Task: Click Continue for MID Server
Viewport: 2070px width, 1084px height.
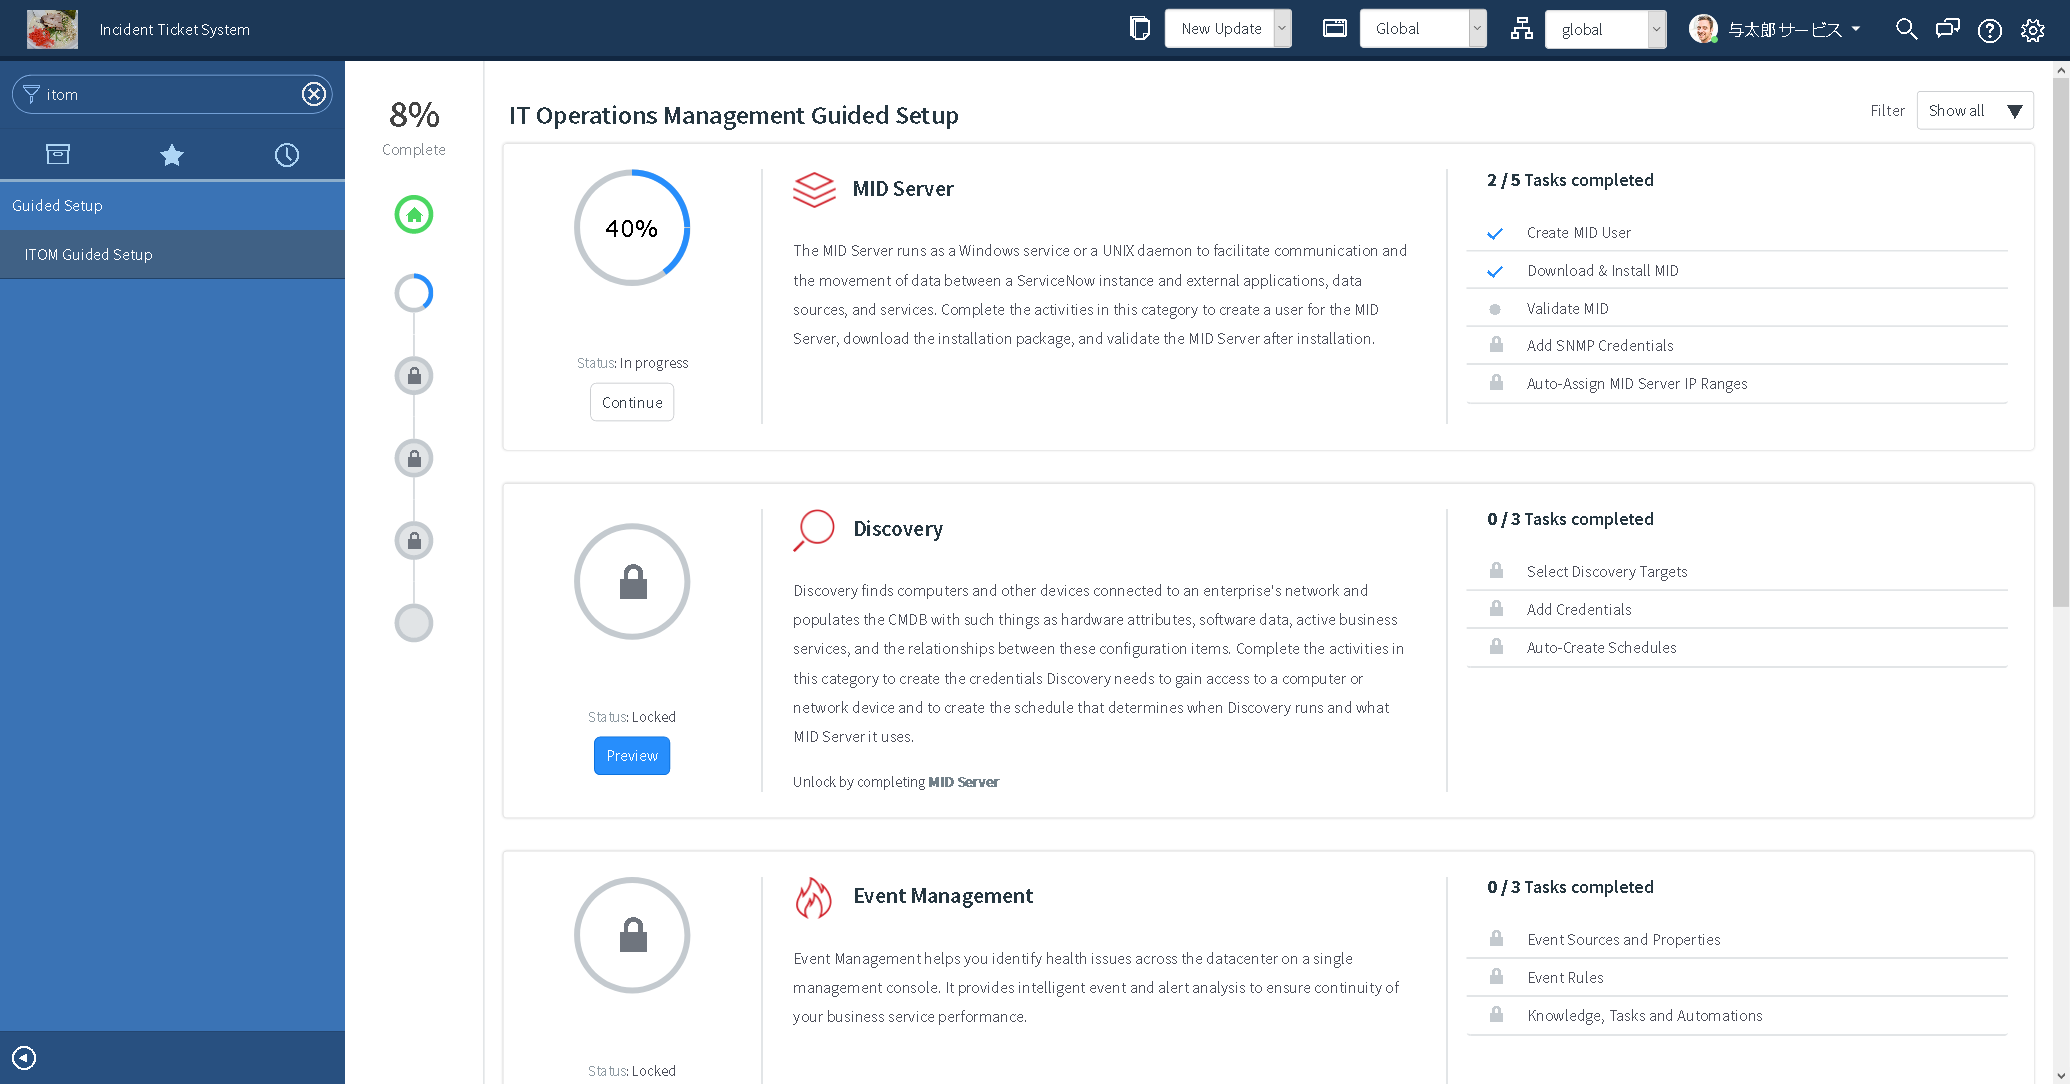Action: click(x=632, y=402)
